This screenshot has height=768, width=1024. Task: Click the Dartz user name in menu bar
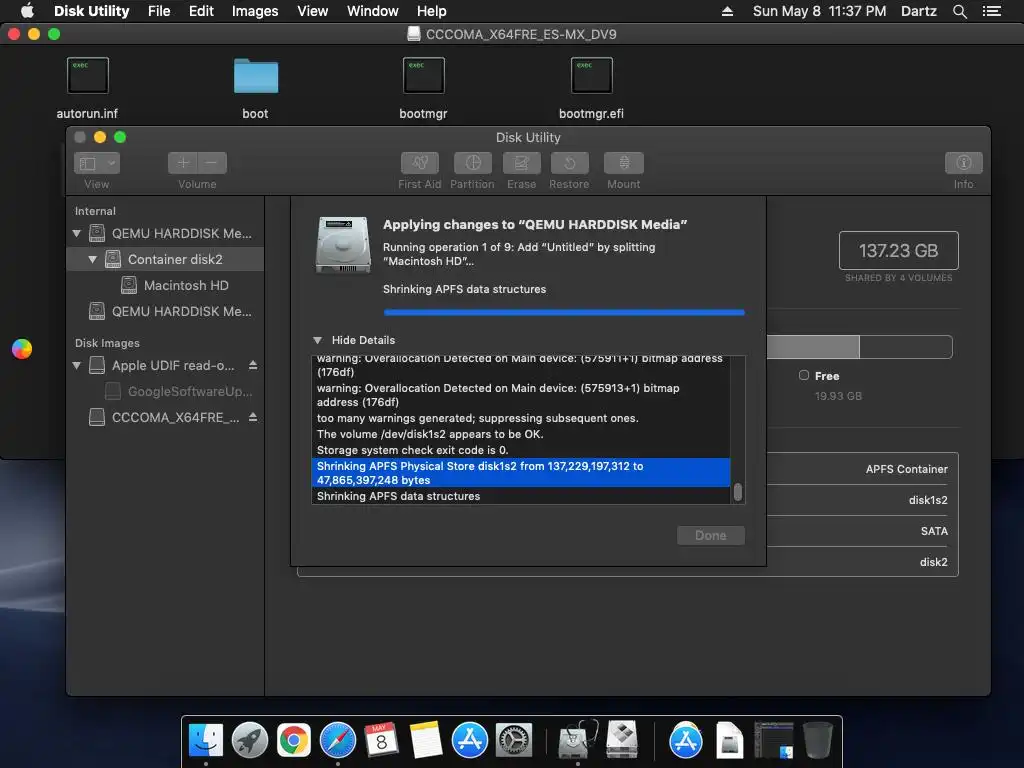[918, 11]
